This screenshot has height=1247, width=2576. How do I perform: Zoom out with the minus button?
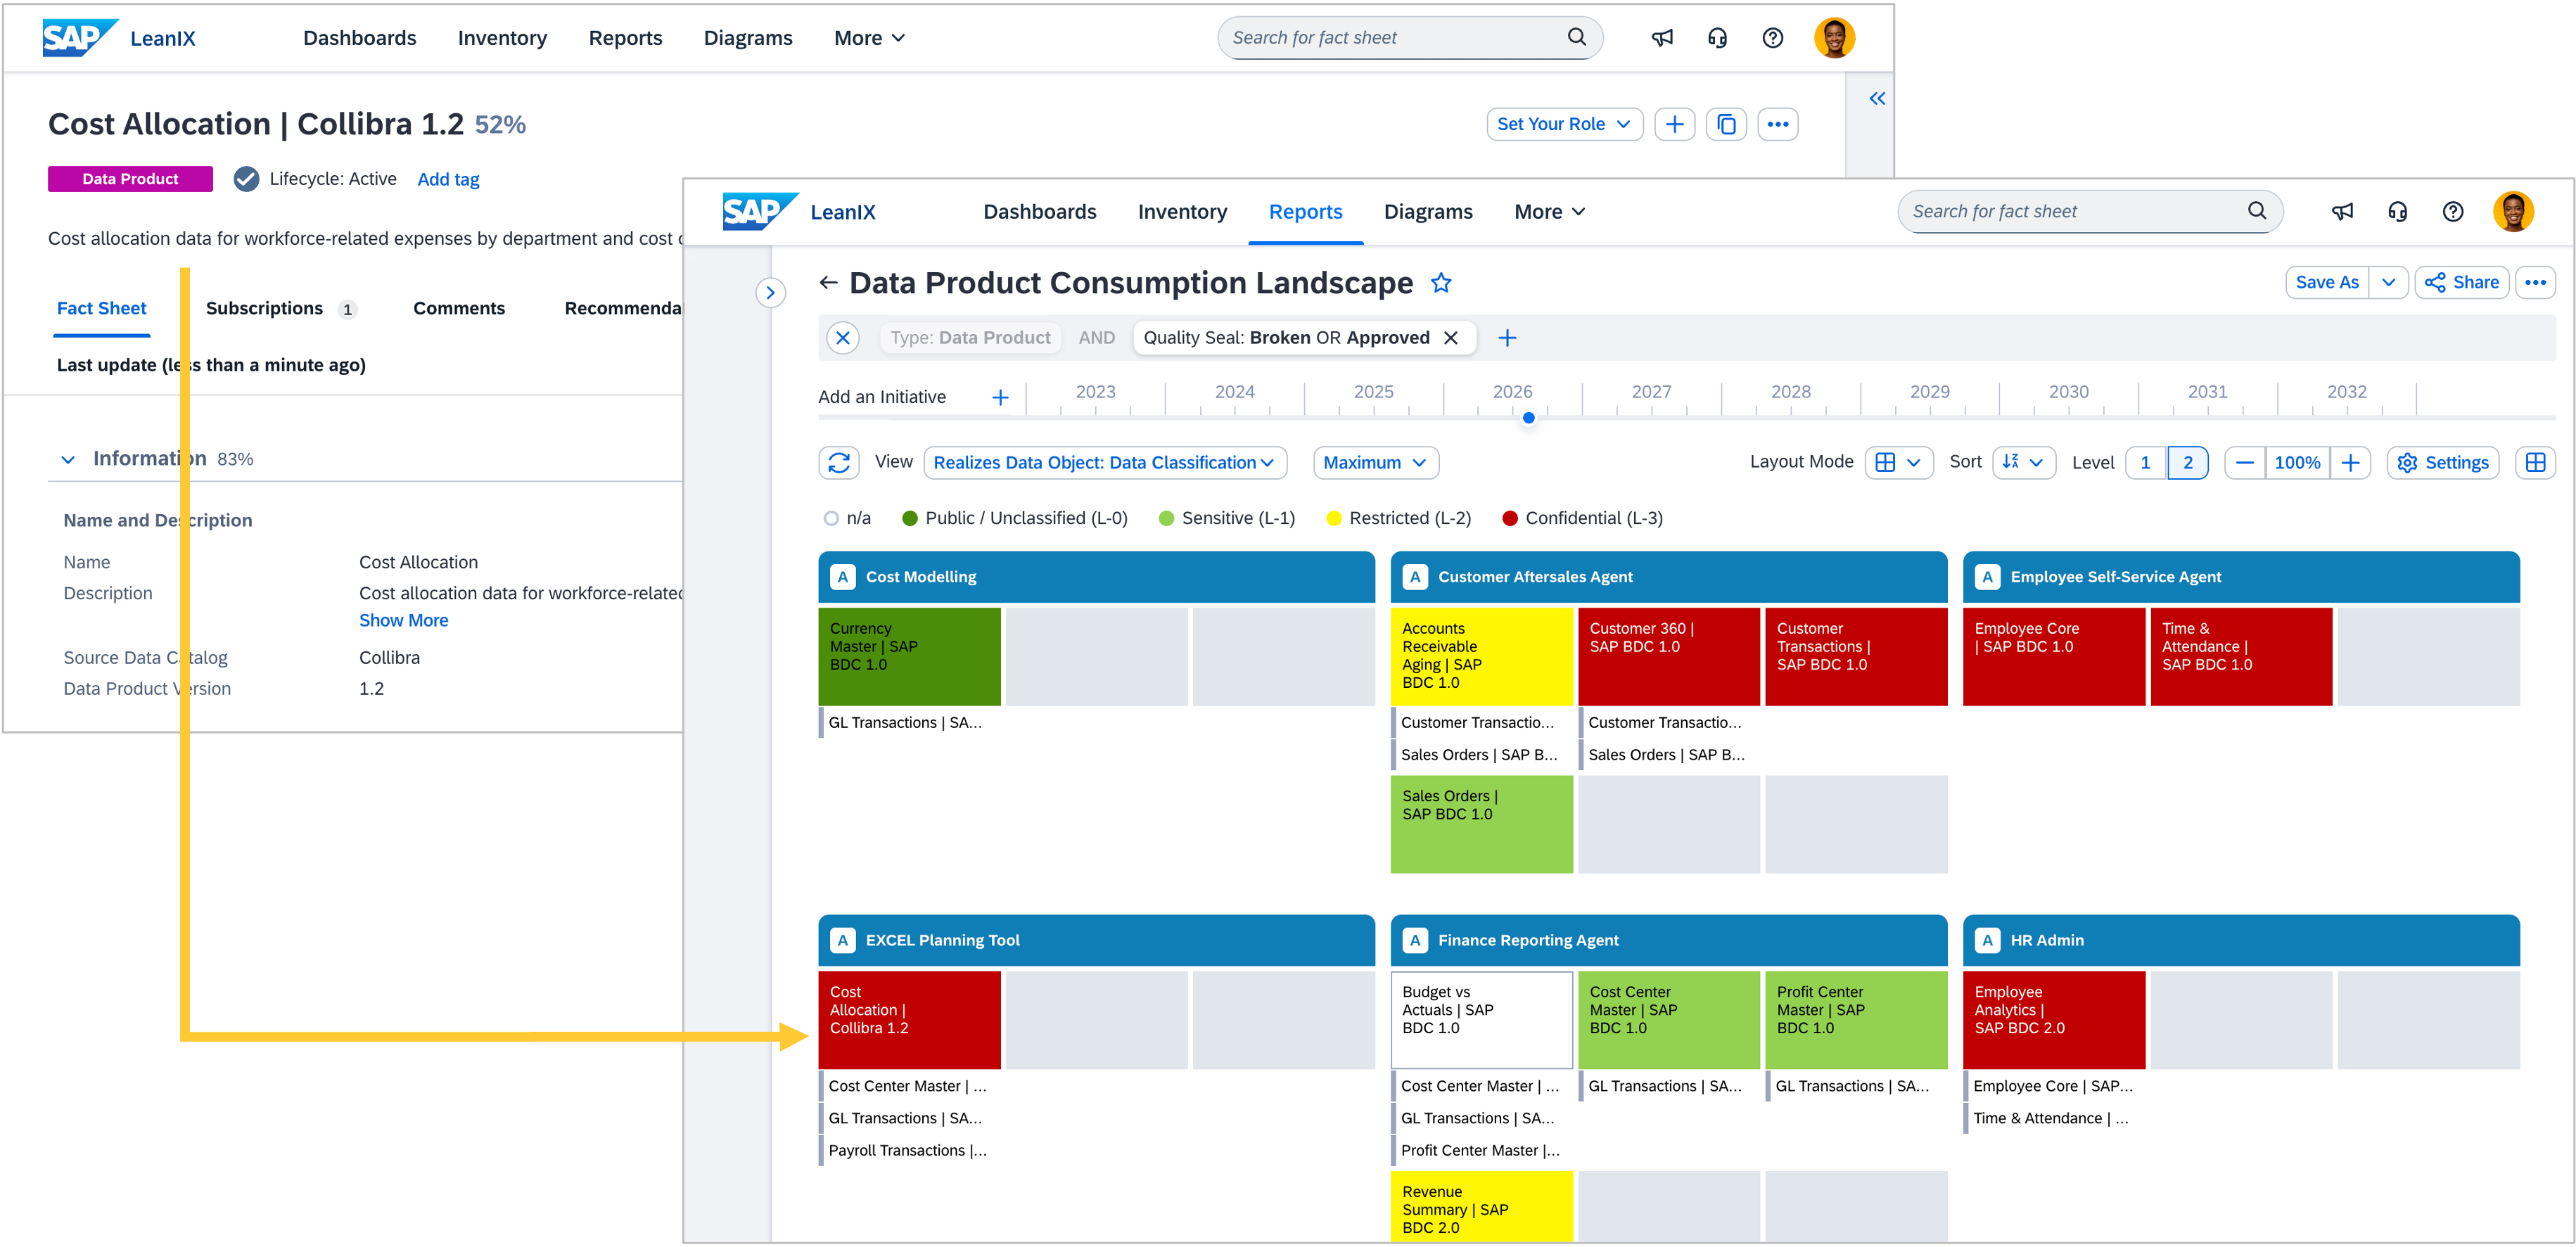coord(2245,462)
